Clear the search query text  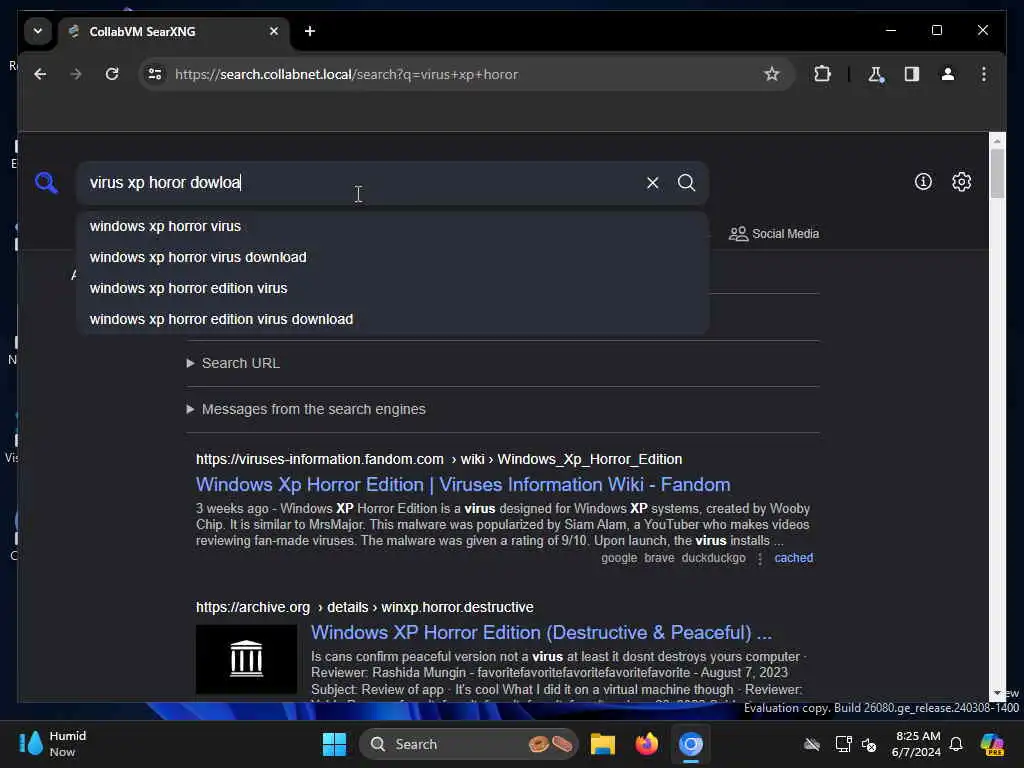[652, 183]
